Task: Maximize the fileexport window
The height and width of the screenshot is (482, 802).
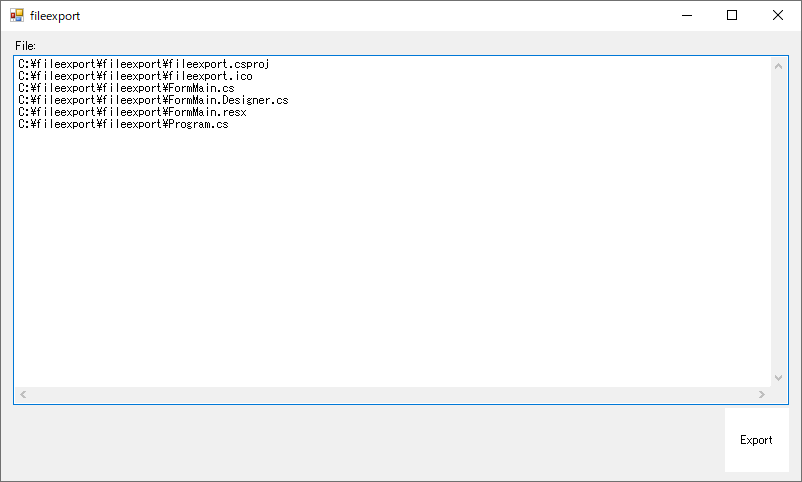Action: point(732,15)
